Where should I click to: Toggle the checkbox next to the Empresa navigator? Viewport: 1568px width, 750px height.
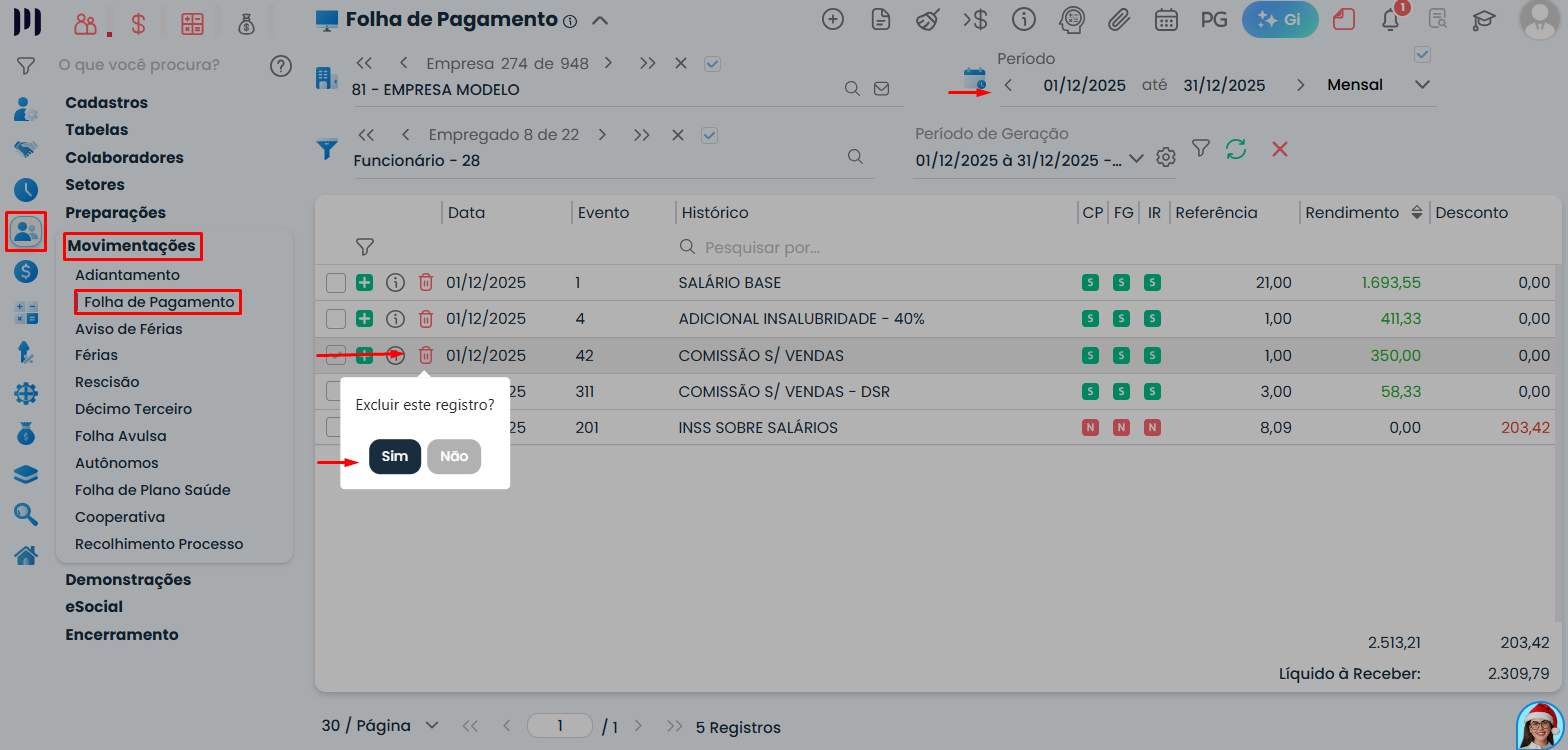[712, 63]
